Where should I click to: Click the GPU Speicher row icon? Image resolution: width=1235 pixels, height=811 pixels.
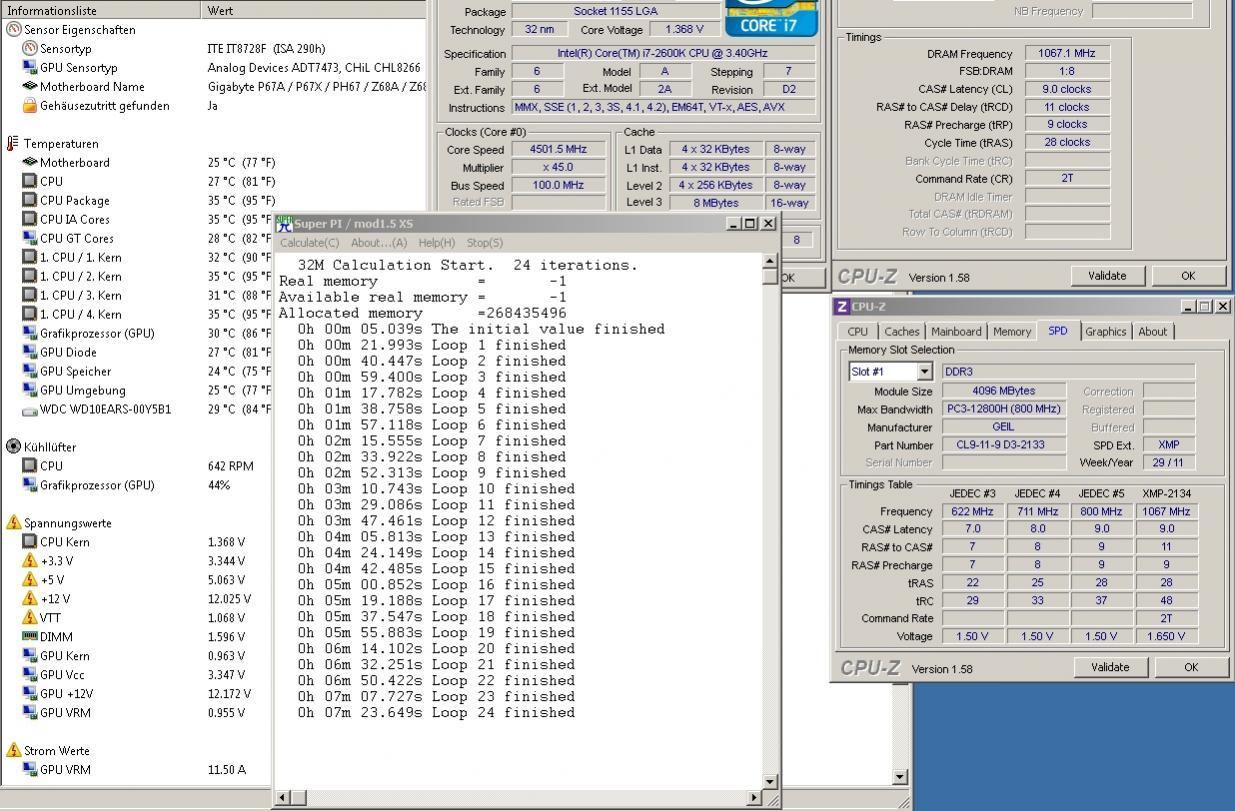tap(30, 371)
